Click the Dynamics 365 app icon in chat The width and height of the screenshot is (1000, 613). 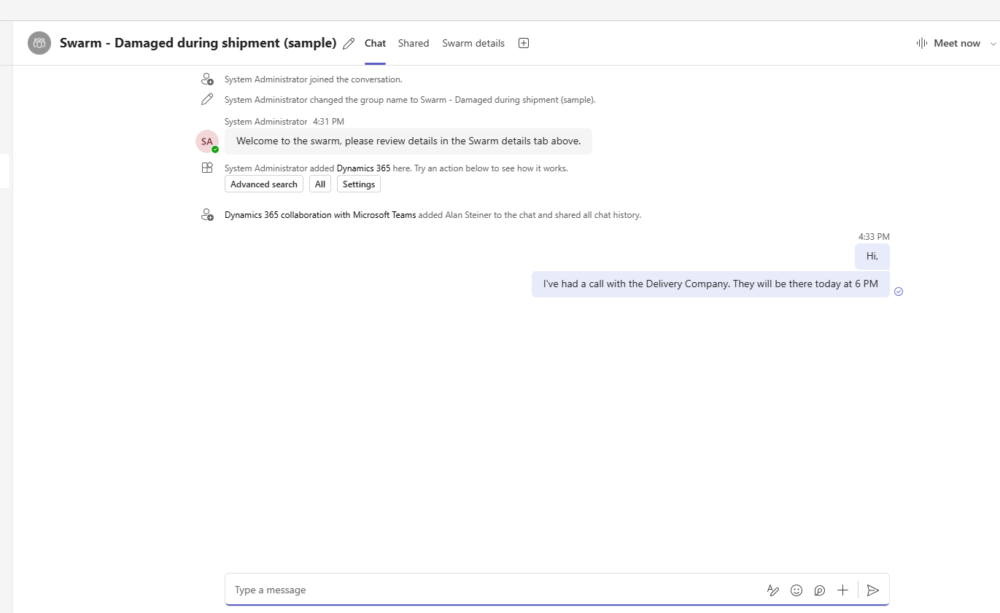[207, 168]
